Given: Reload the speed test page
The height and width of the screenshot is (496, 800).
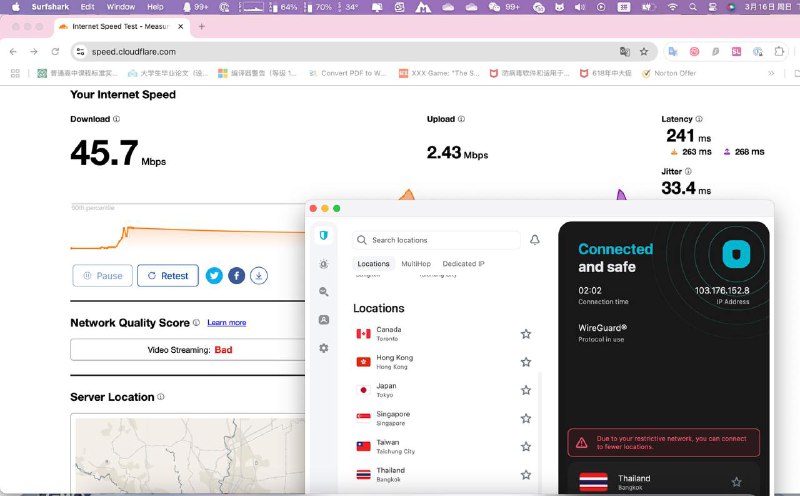Looking at the screenshot, I should point(55,52).
